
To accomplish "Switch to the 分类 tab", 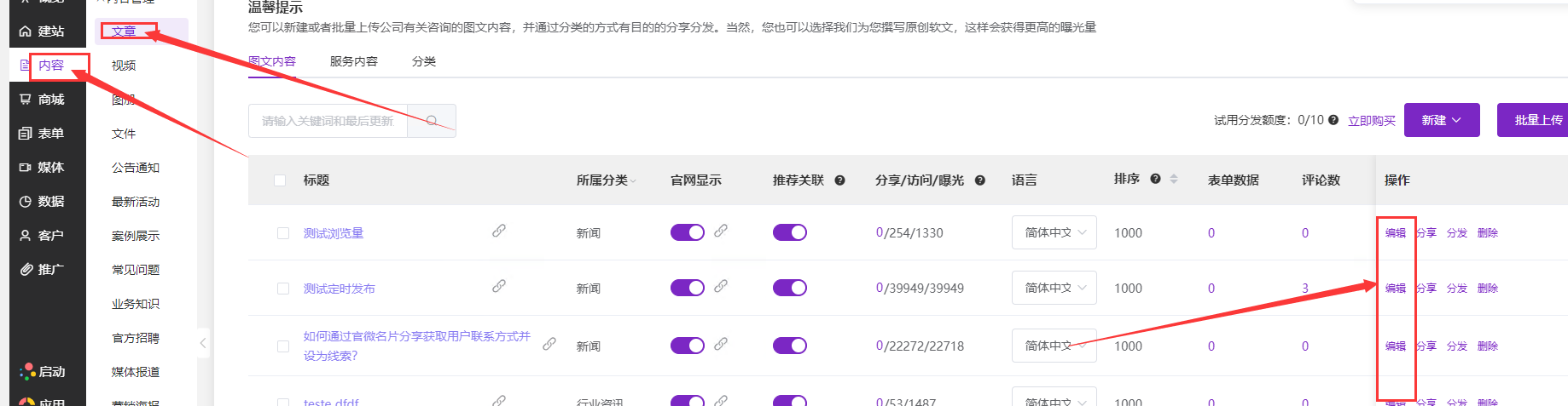I will tap(423, 61).
